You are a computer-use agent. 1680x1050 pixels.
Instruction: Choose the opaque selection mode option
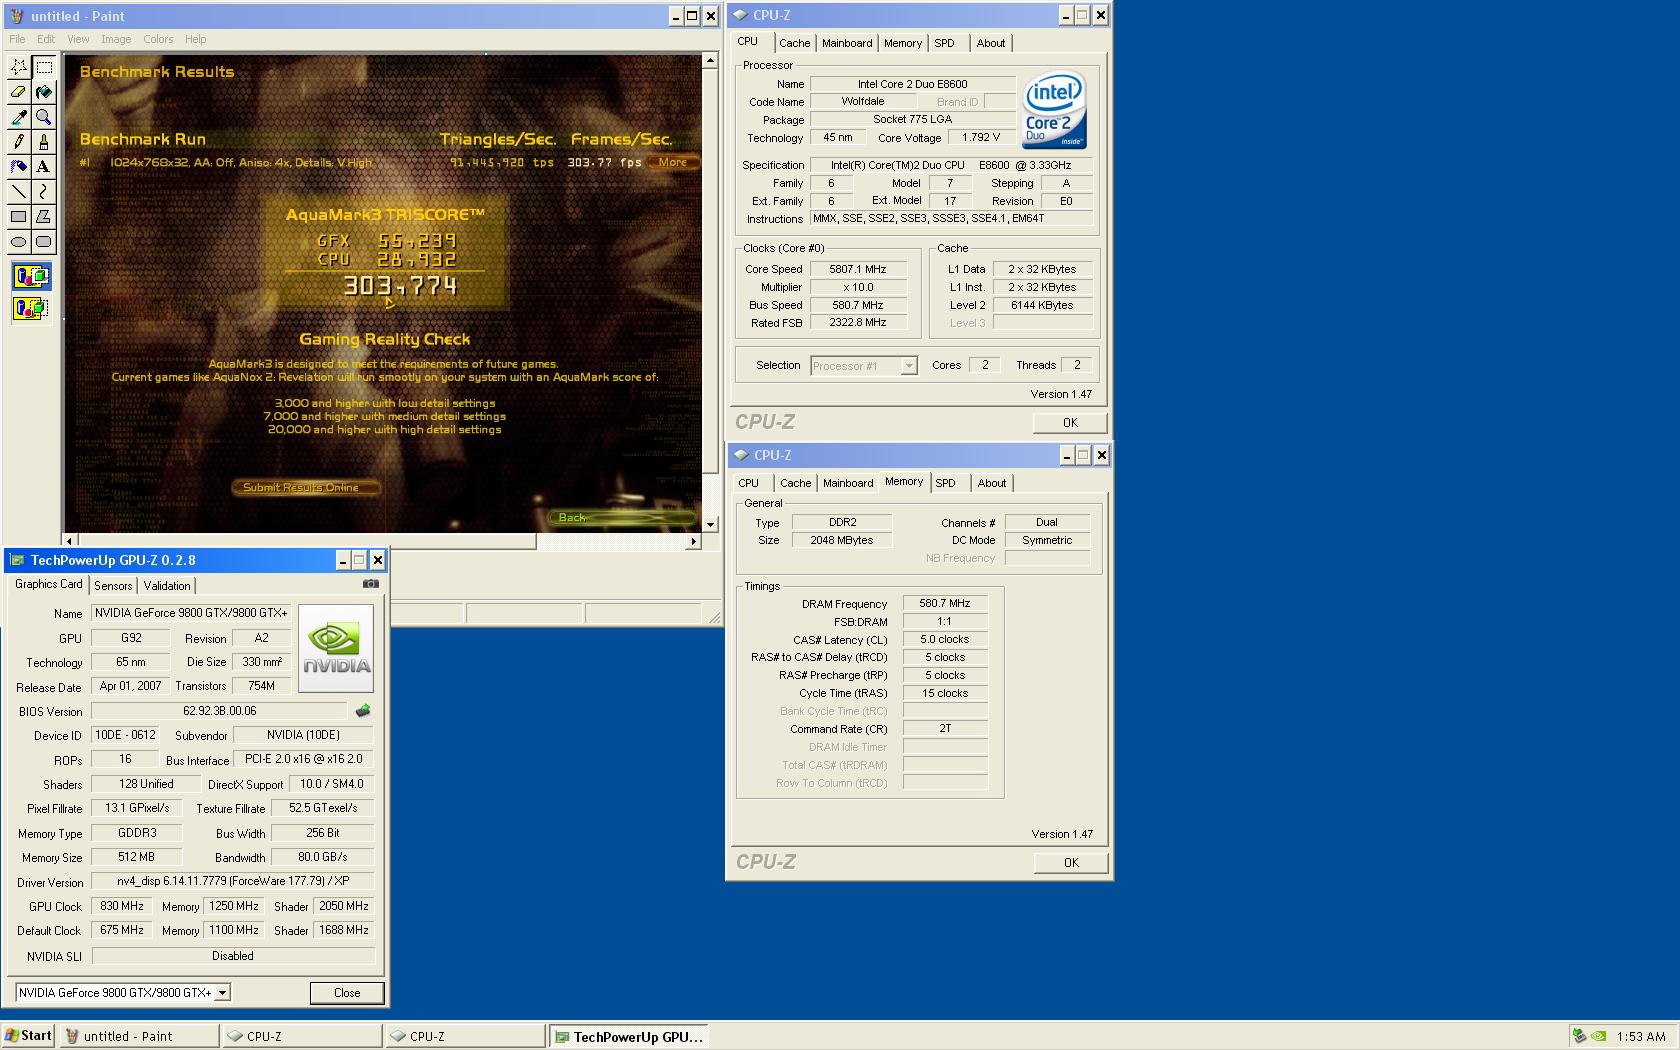(31, 276)
